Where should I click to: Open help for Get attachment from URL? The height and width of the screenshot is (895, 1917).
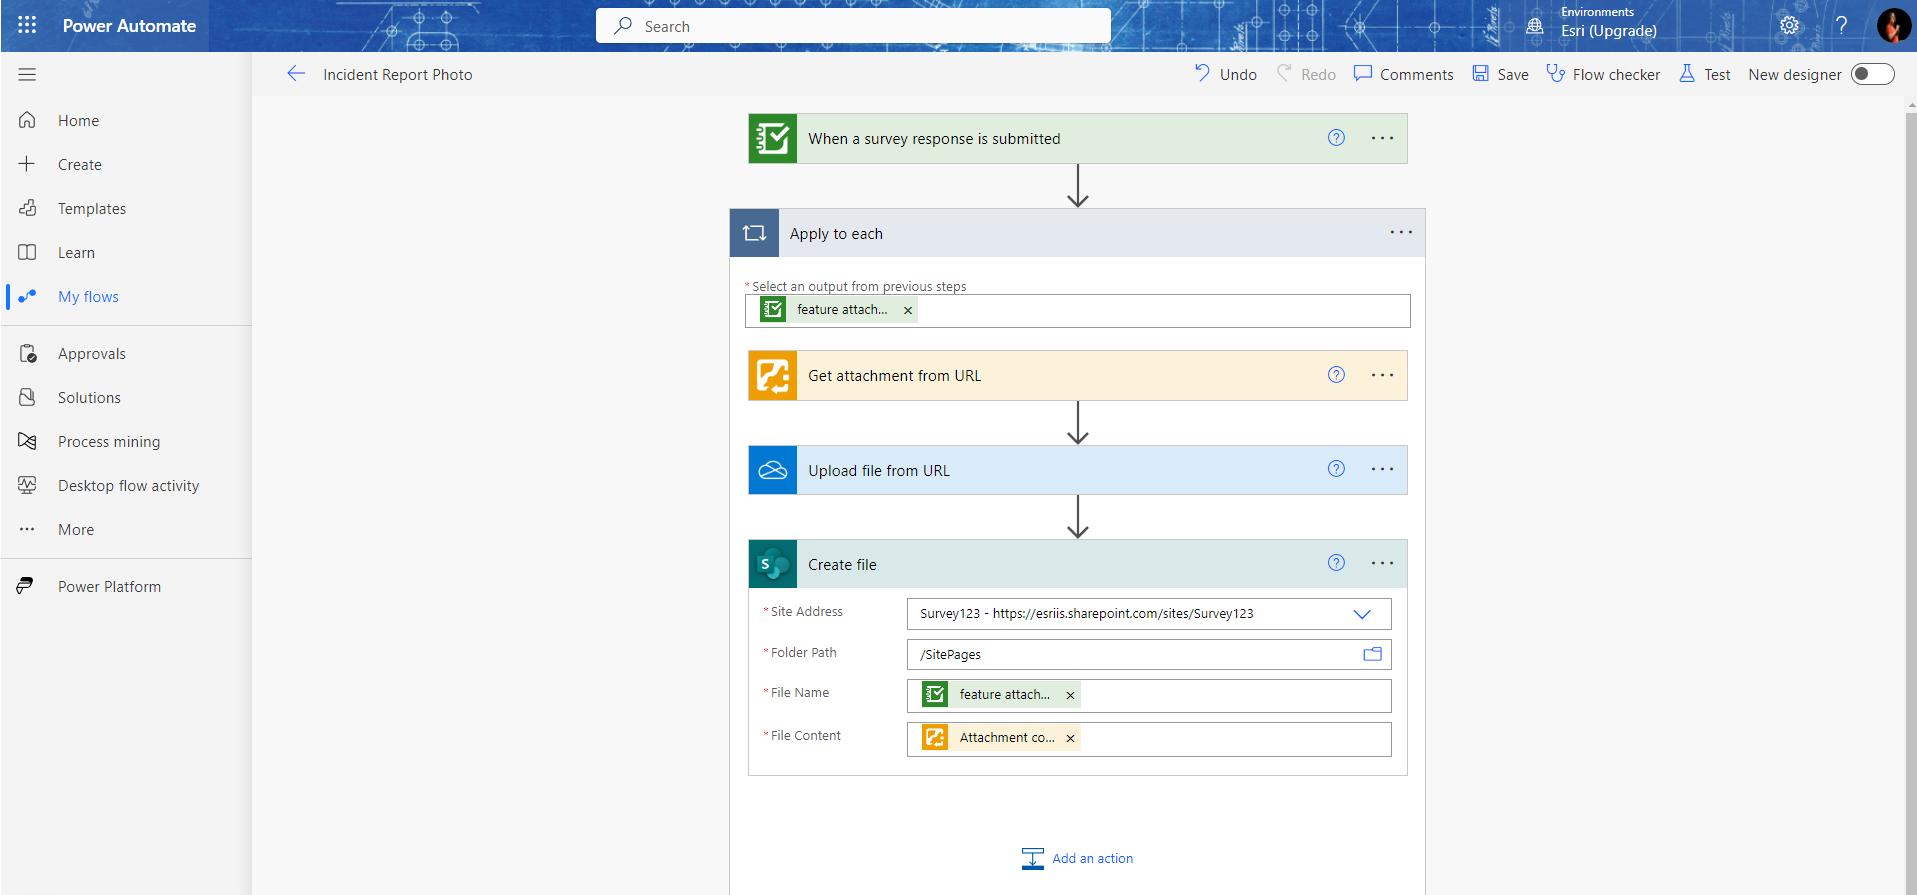[x=1336, y=375]
